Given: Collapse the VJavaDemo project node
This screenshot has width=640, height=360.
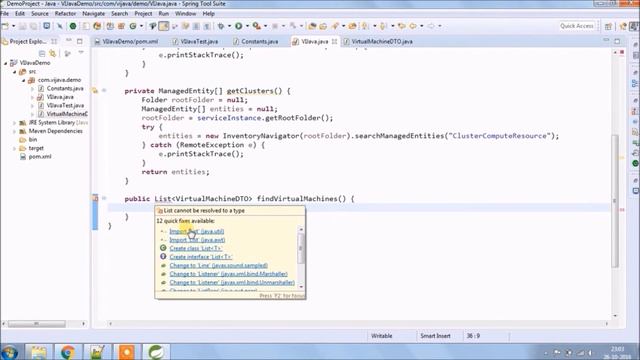Looking at the screenshot, I should [6, 63].
